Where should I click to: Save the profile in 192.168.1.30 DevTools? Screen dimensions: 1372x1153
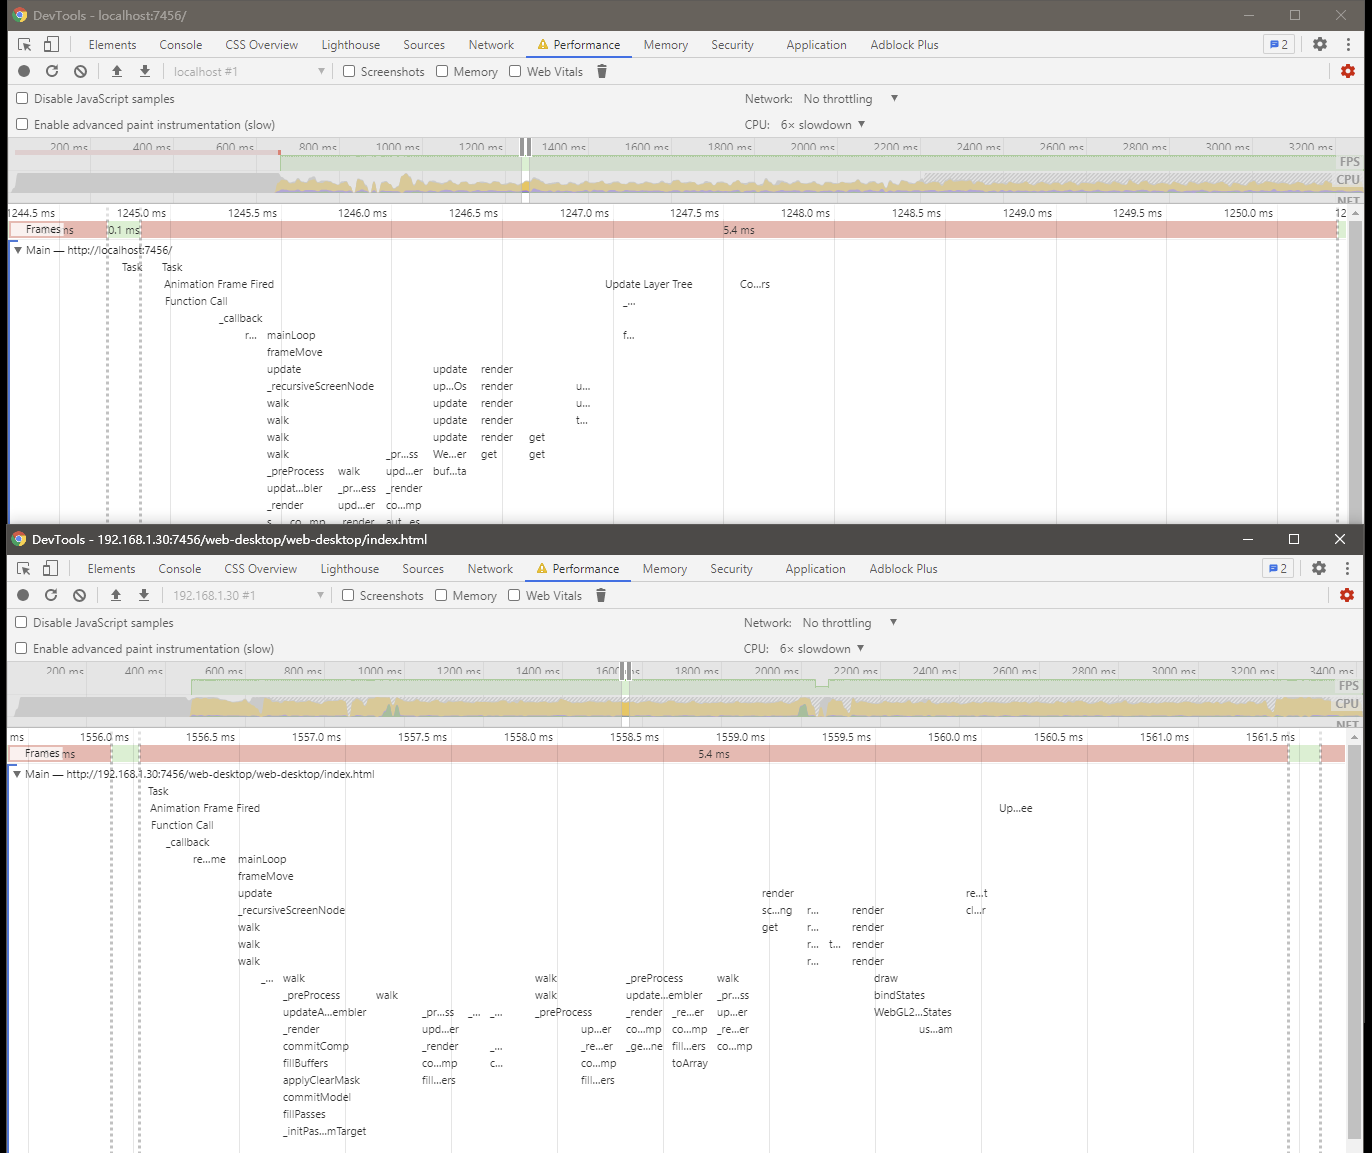coord(144,595)
